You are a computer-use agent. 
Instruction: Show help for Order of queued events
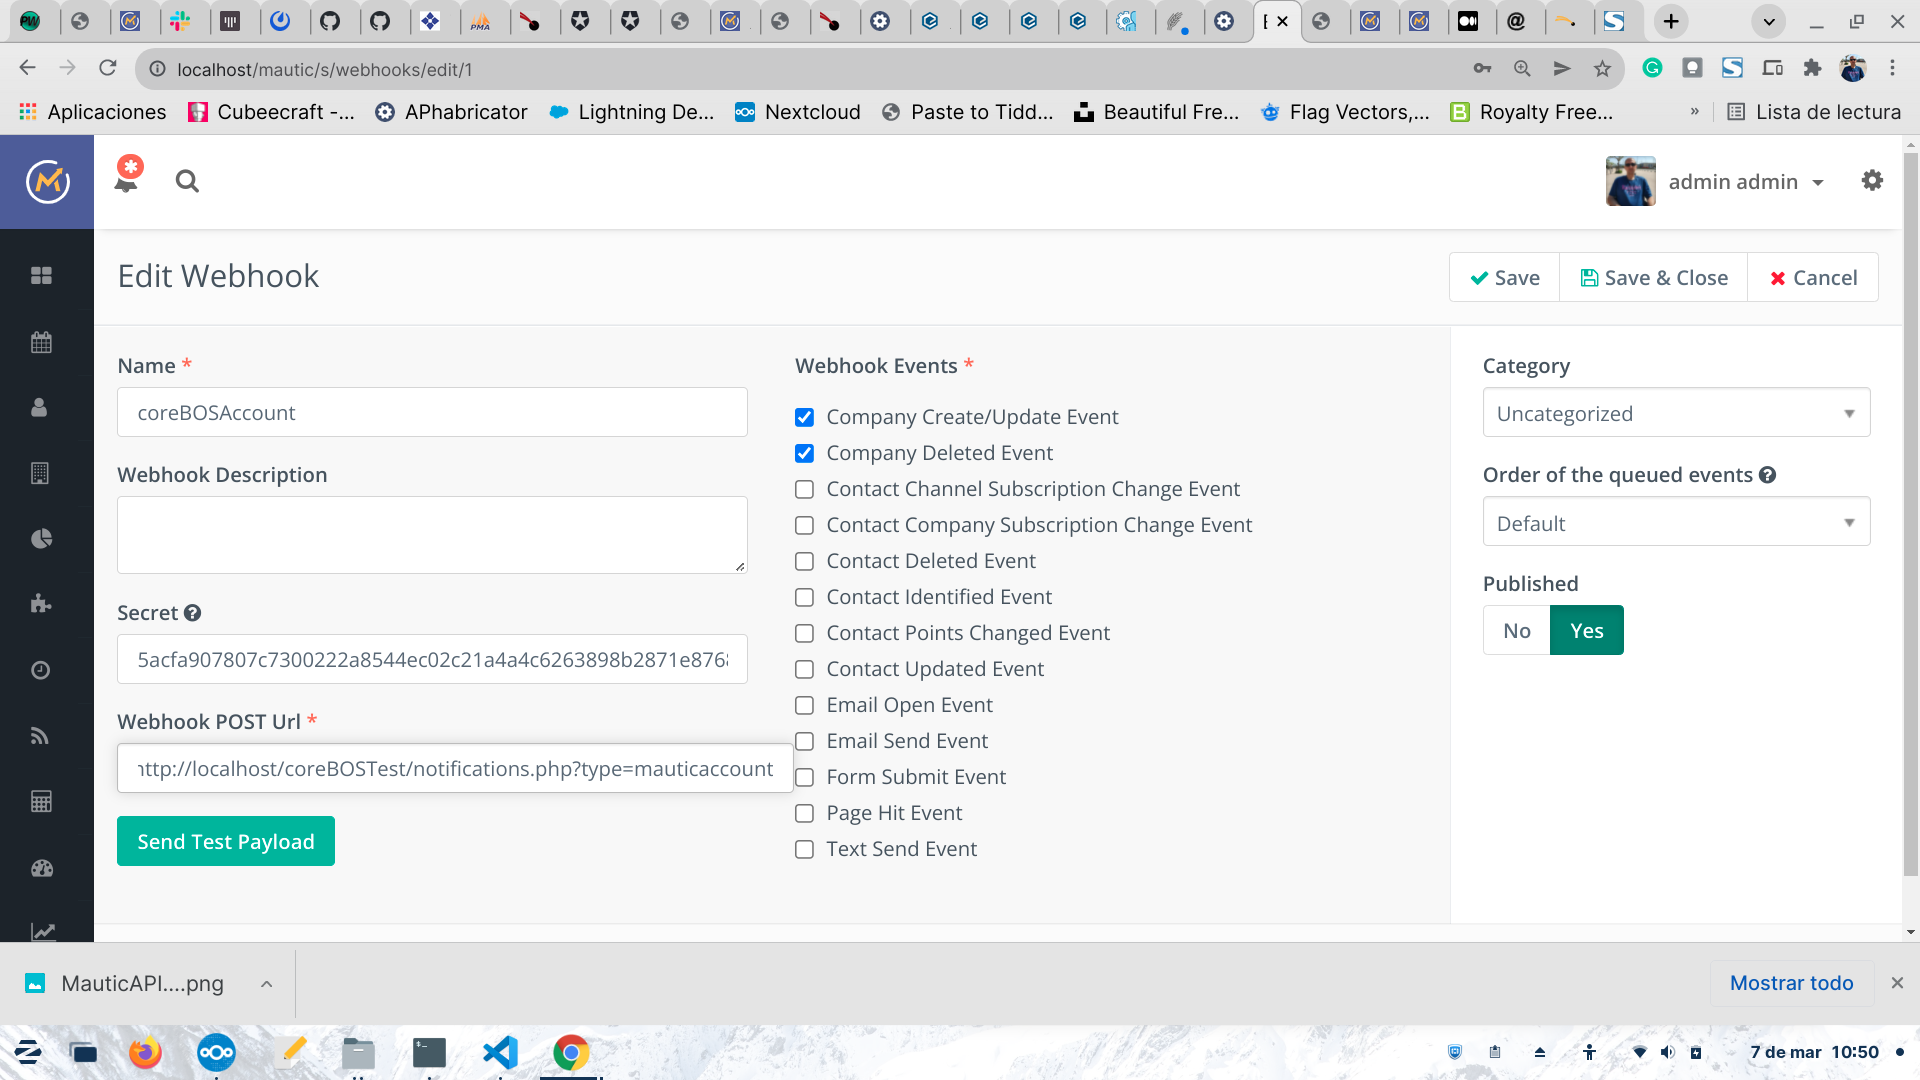coord(1768,475)
